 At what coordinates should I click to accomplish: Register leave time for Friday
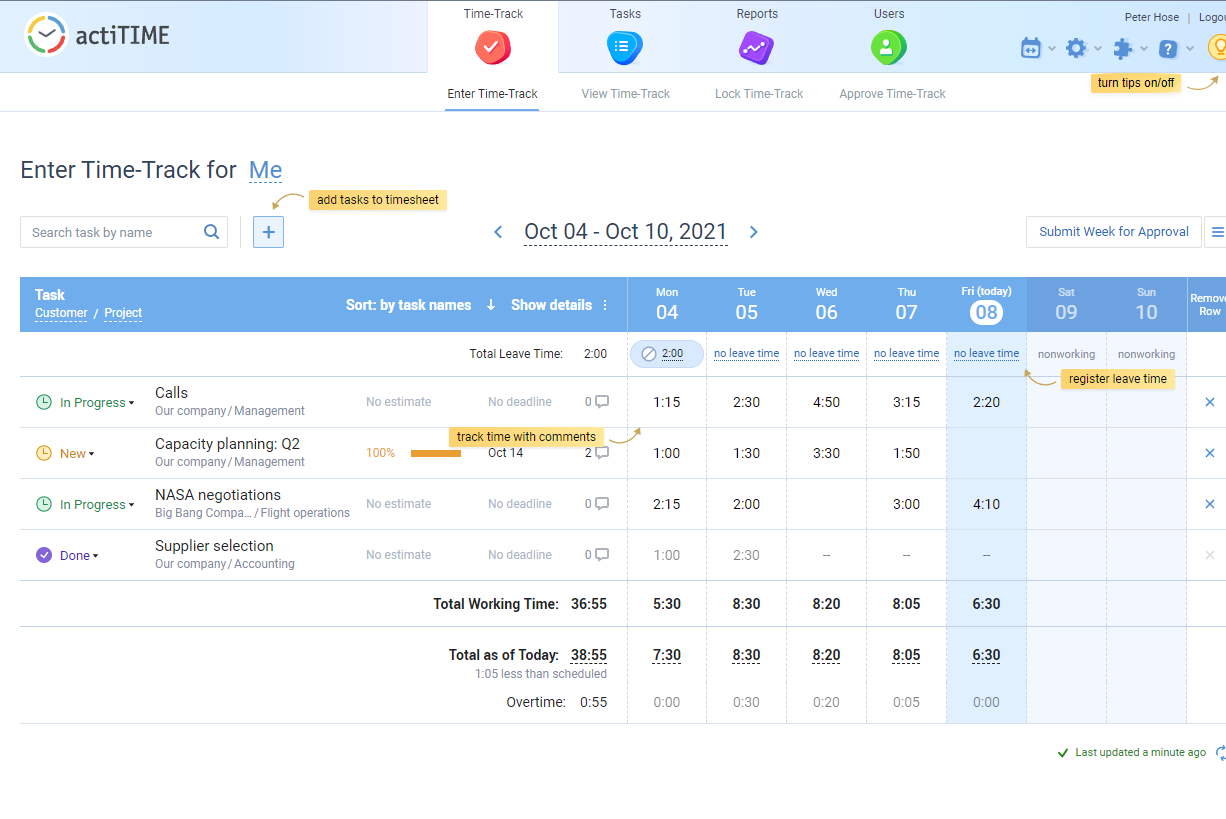click(x=986, y=354)
